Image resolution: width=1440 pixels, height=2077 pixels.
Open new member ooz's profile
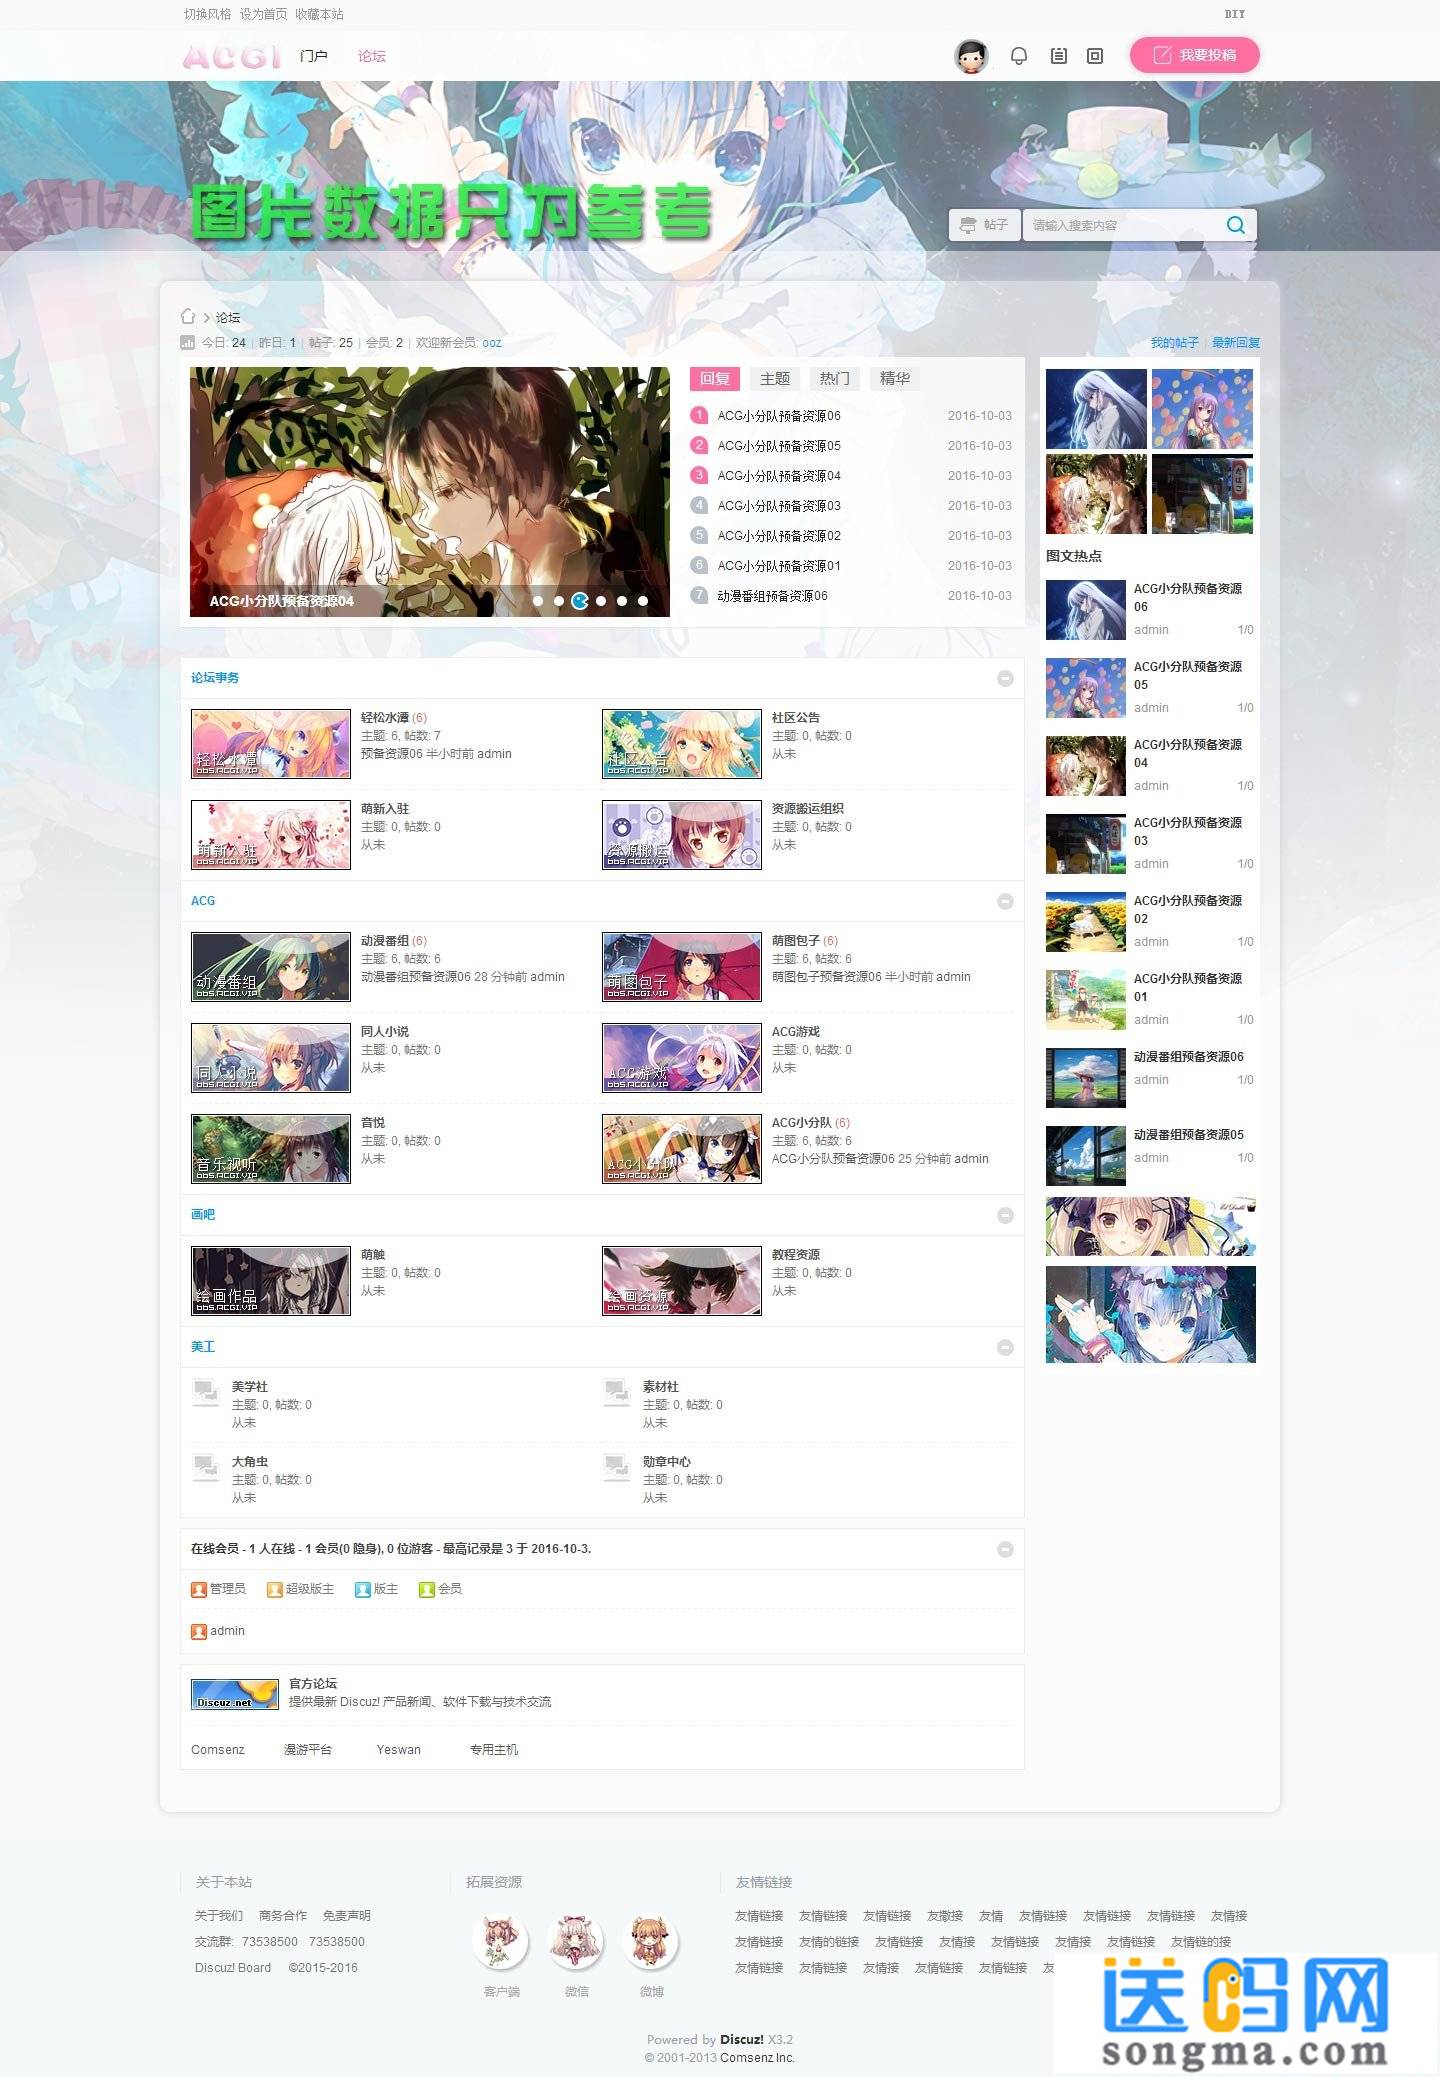(492, 343)
